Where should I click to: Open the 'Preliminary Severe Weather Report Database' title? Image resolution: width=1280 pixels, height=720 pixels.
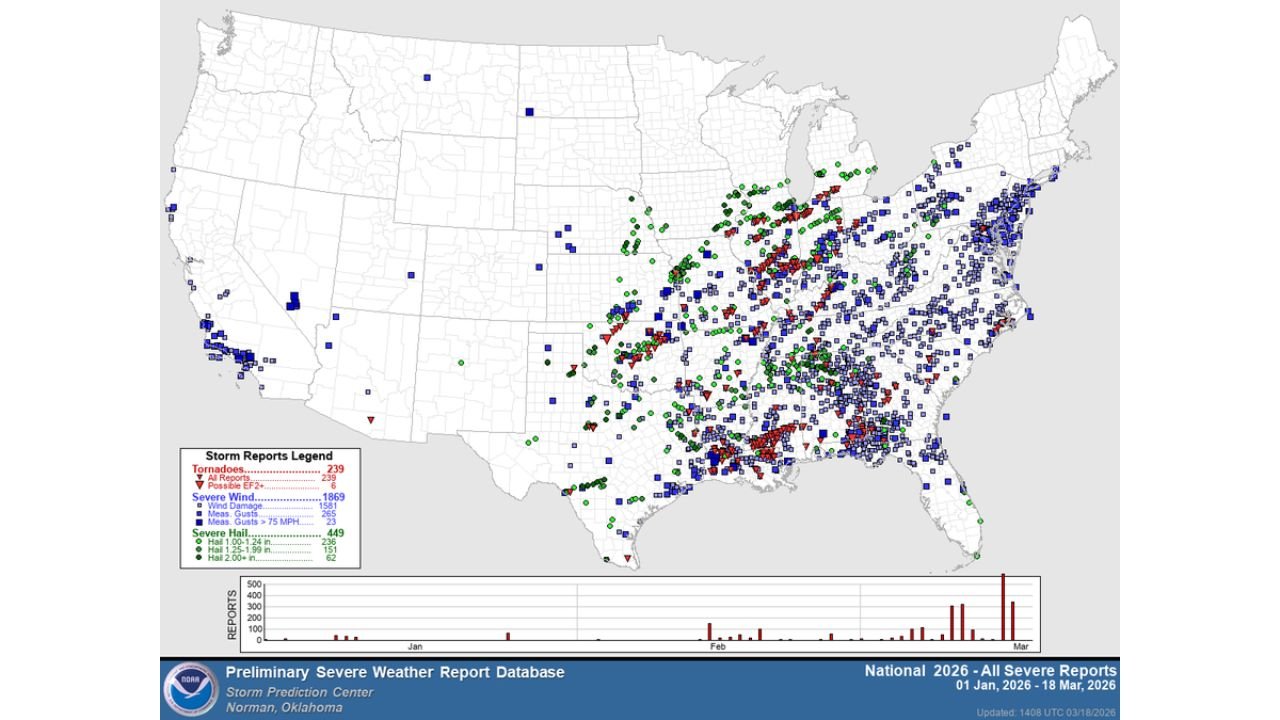coord(395,672)
